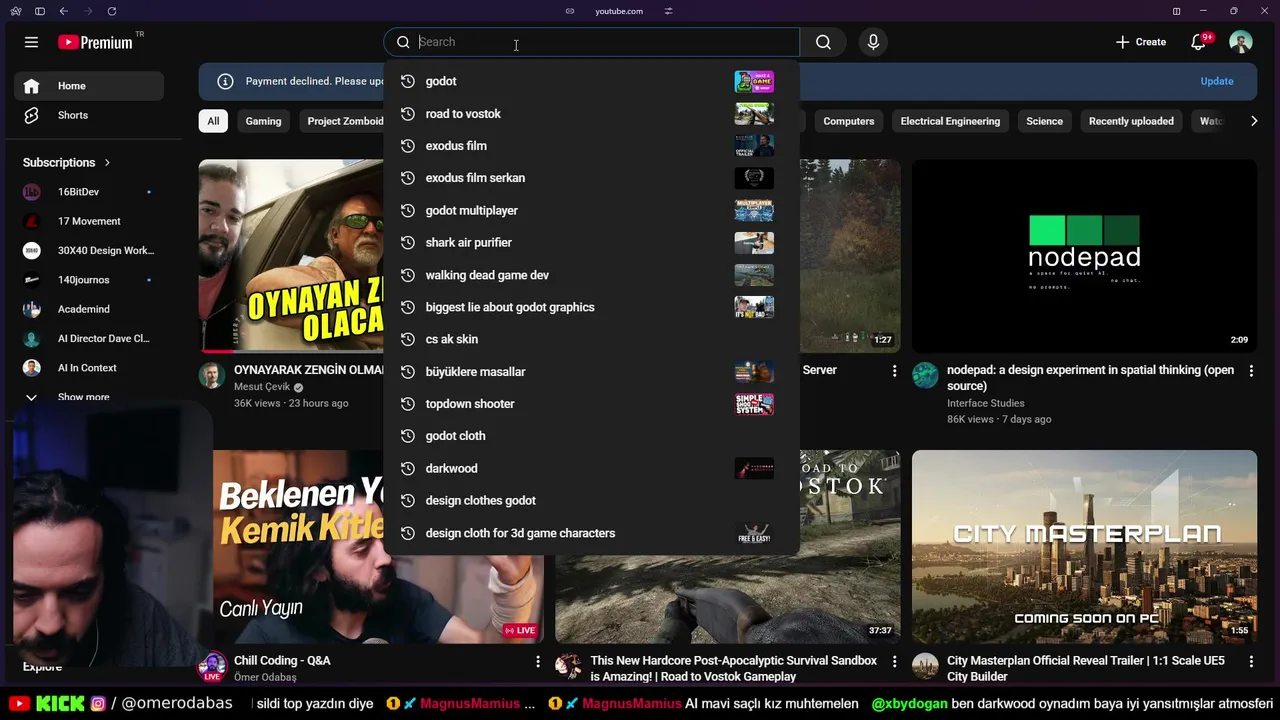
Task: Open the 17 Movement channel
Action: click(x=89, y=221)
